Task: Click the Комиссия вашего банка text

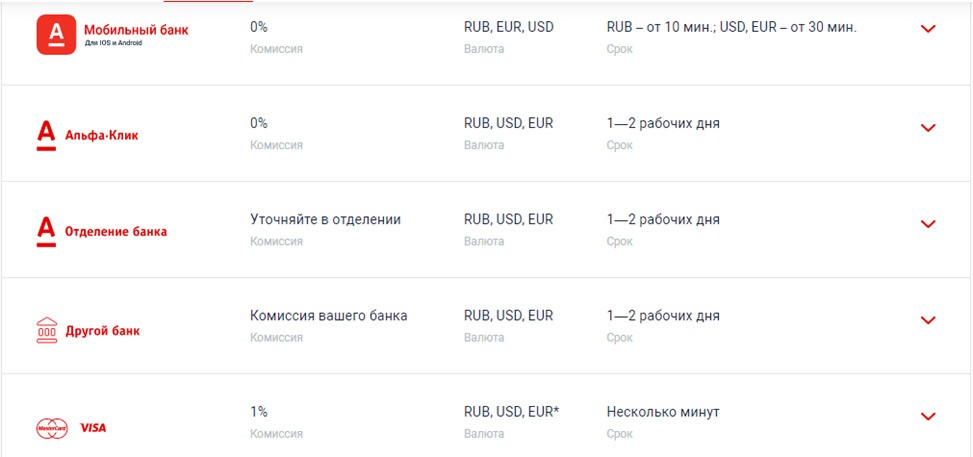Action: click(329, 316)
